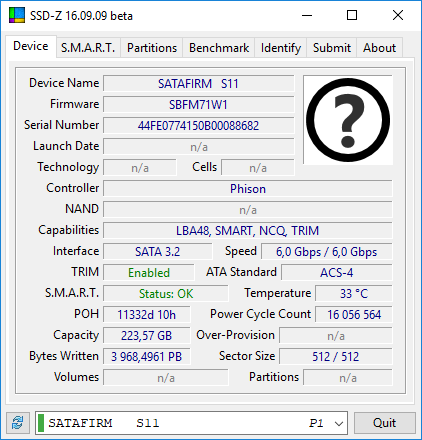422x440 pixels.
Task: Click the Quit button
Action: click(x=384, y=423)
